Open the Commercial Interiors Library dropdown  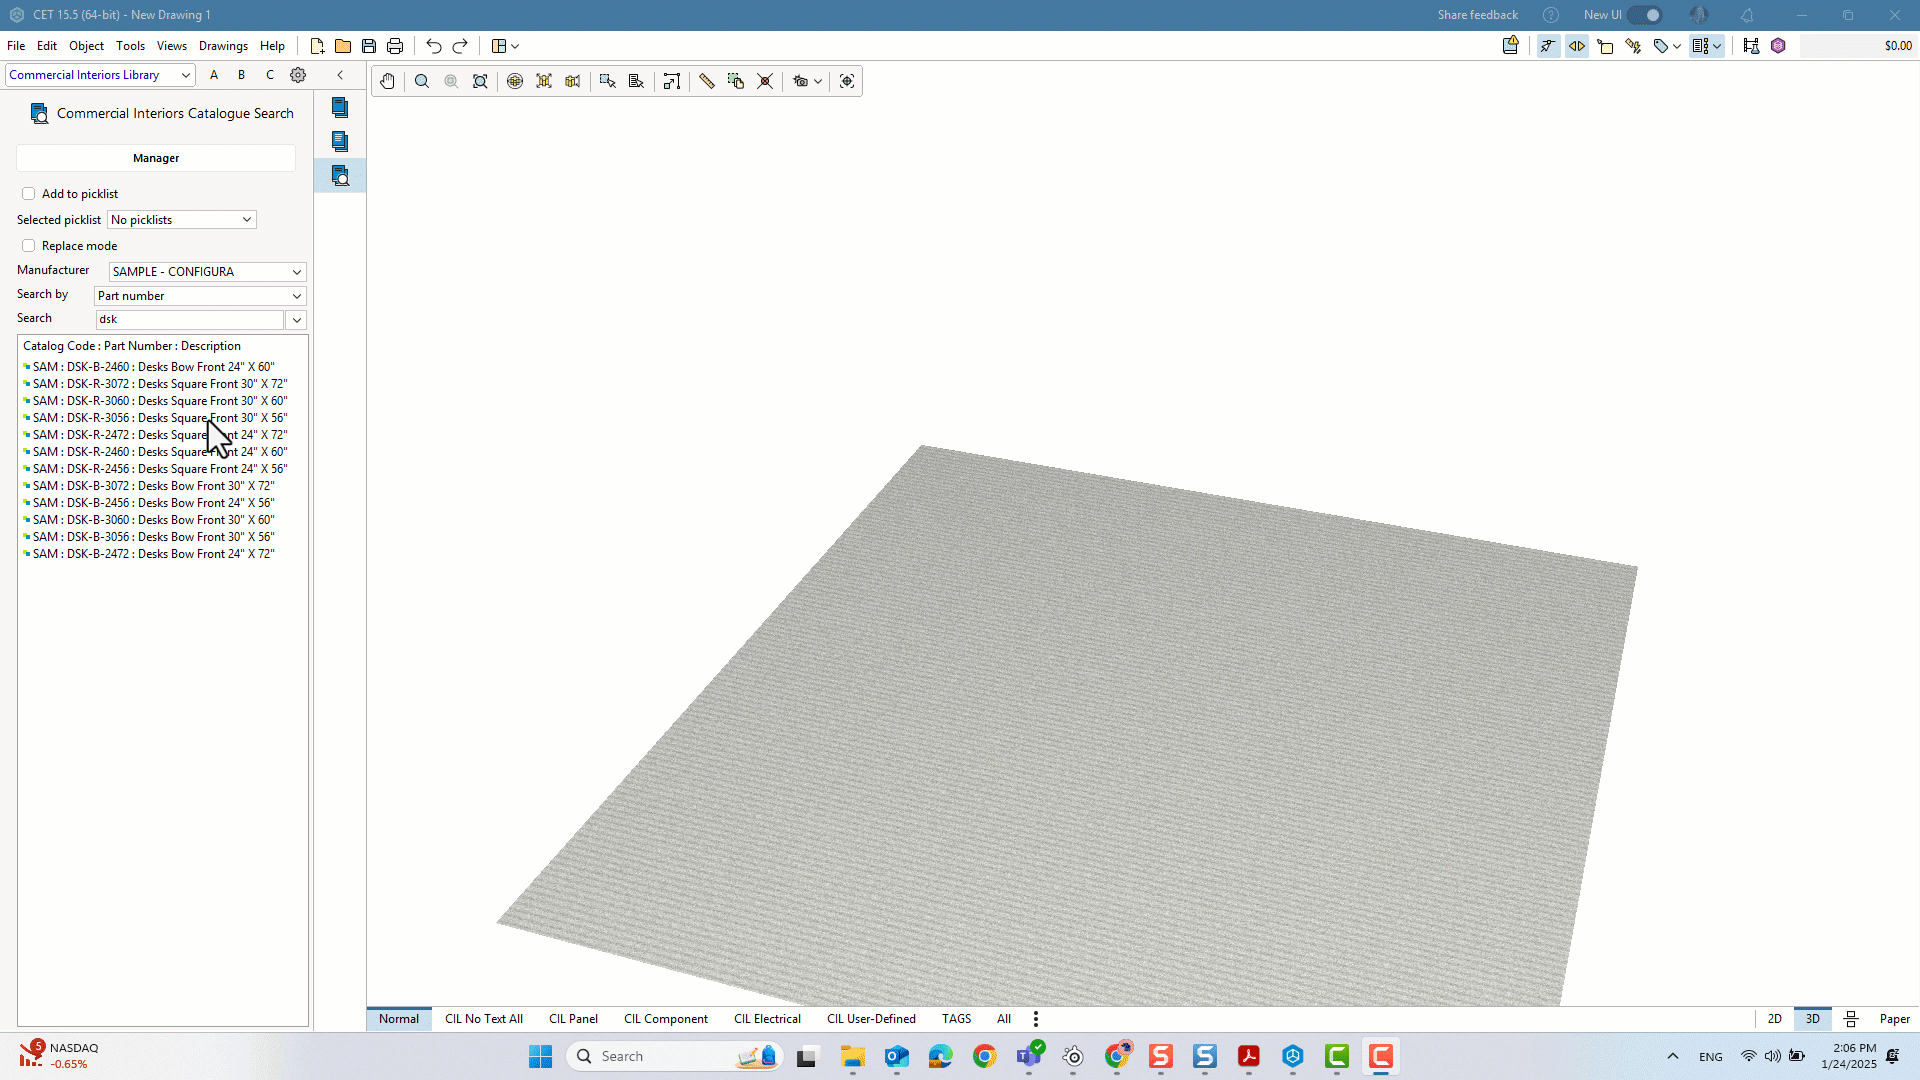point(100,75)
